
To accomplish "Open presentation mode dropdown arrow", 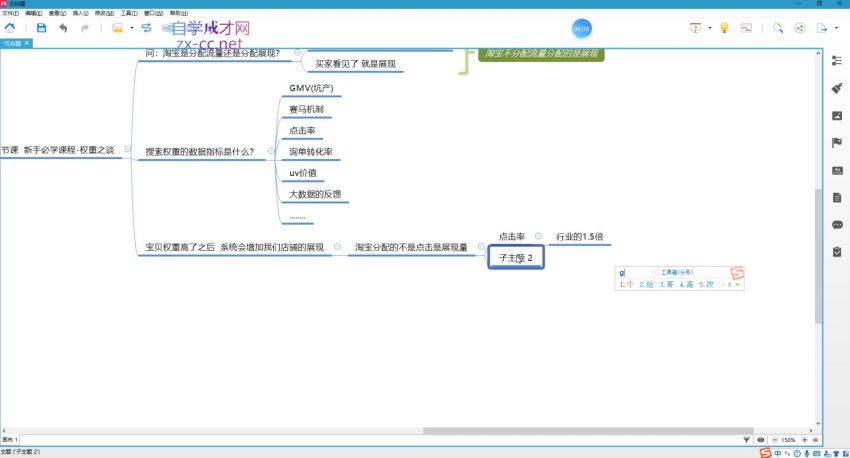I will coord(710,28).
